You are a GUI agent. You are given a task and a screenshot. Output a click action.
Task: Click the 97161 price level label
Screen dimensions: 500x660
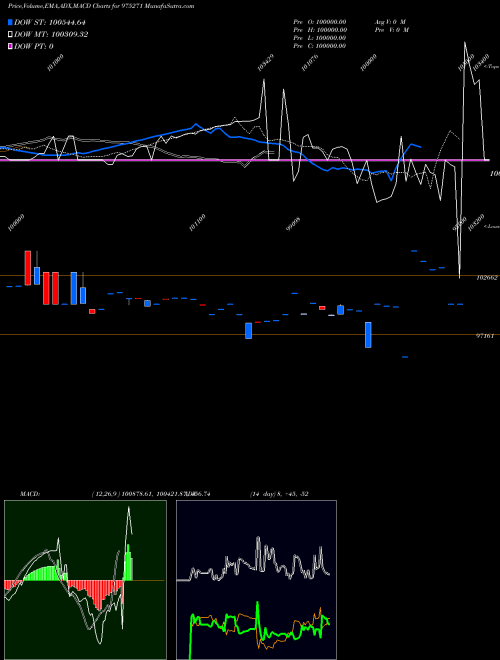(x=487, y=336)
